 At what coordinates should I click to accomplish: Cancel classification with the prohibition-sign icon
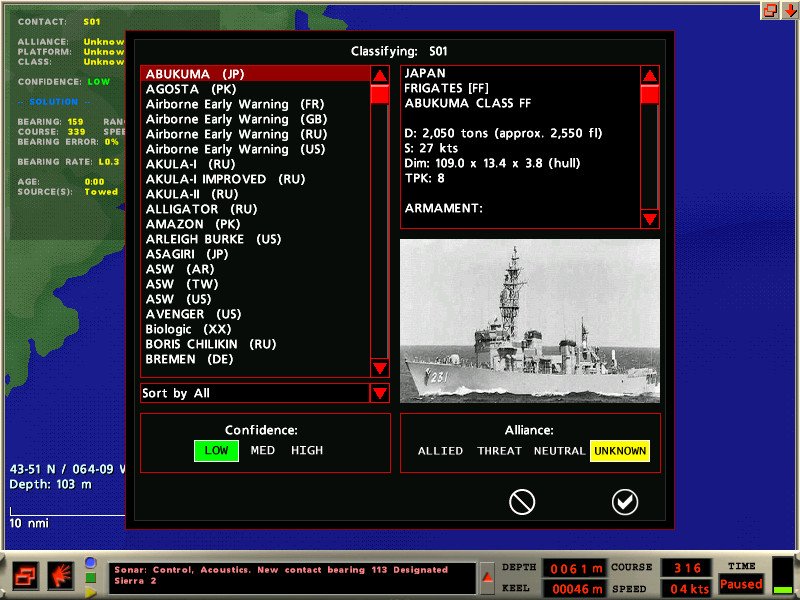[x=521, y=501]
